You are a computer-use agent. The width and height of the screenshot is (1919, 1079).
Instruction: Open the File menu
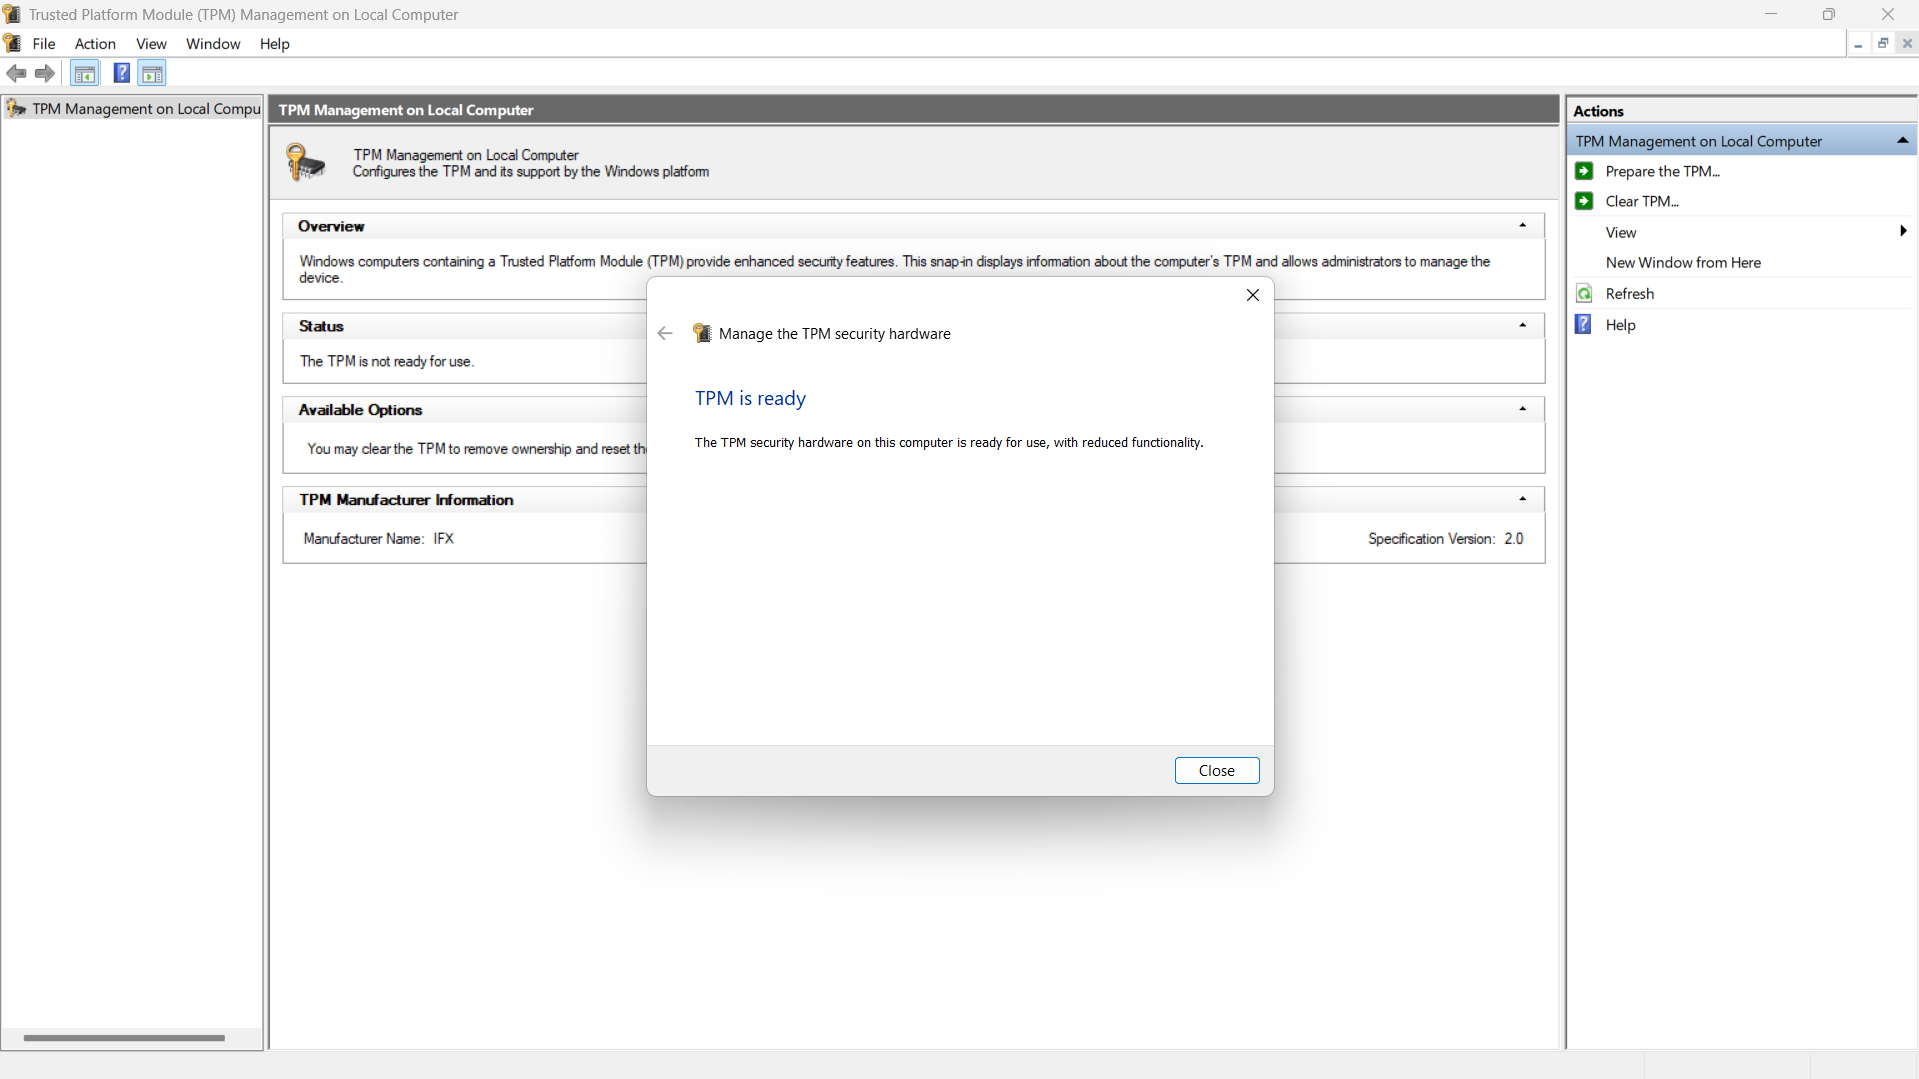point(44,44)
